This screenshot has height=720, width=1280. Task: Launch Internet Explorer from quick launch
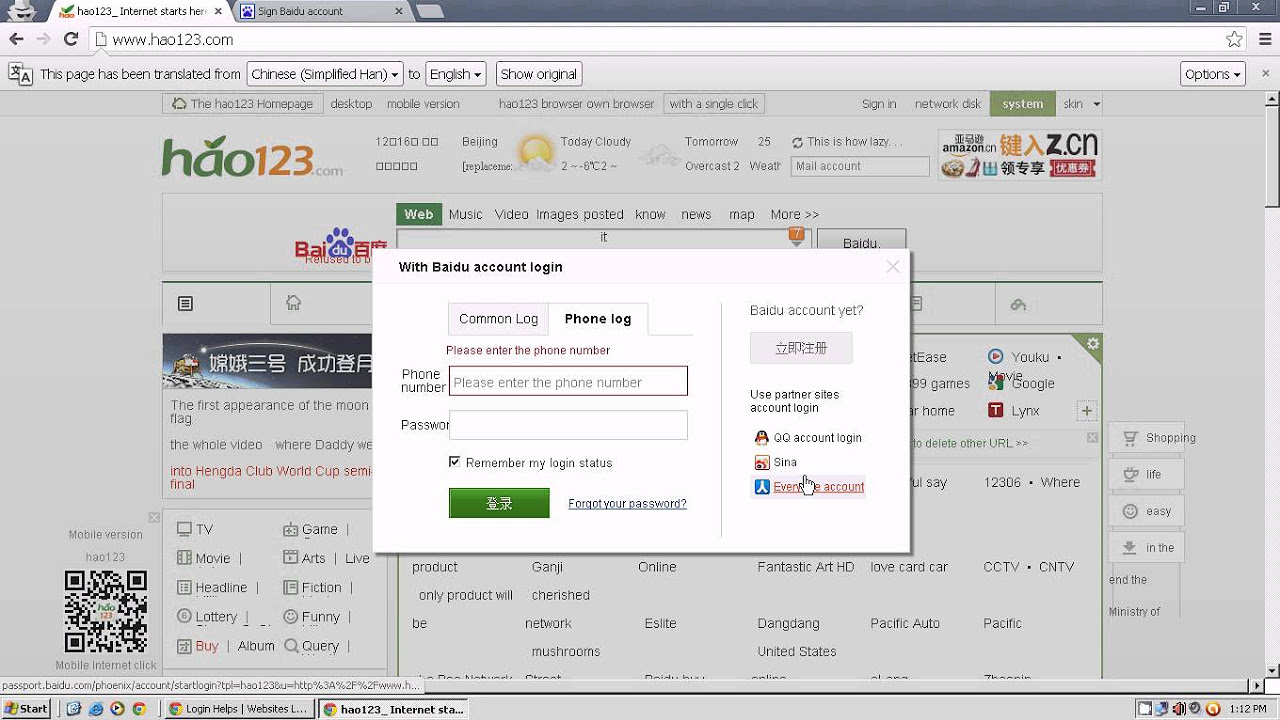(95, 709)
